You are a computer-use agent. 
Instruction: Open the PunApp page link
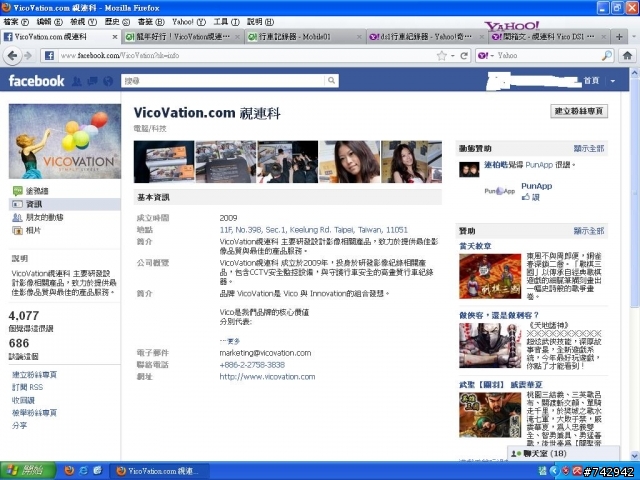[536, 186]
